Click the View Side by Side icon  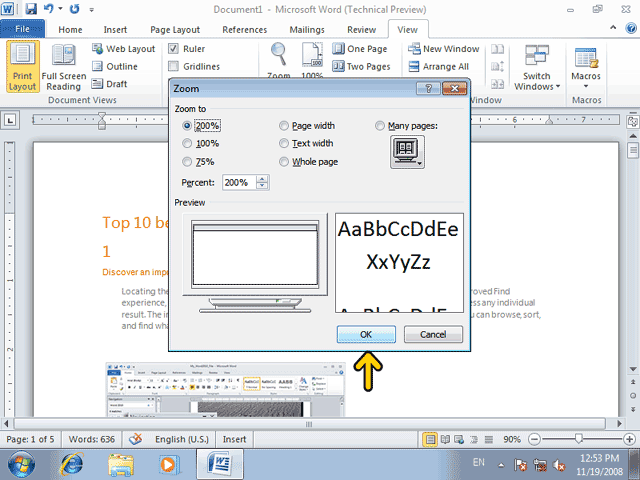pyautogui.click(x=497, y=49)
